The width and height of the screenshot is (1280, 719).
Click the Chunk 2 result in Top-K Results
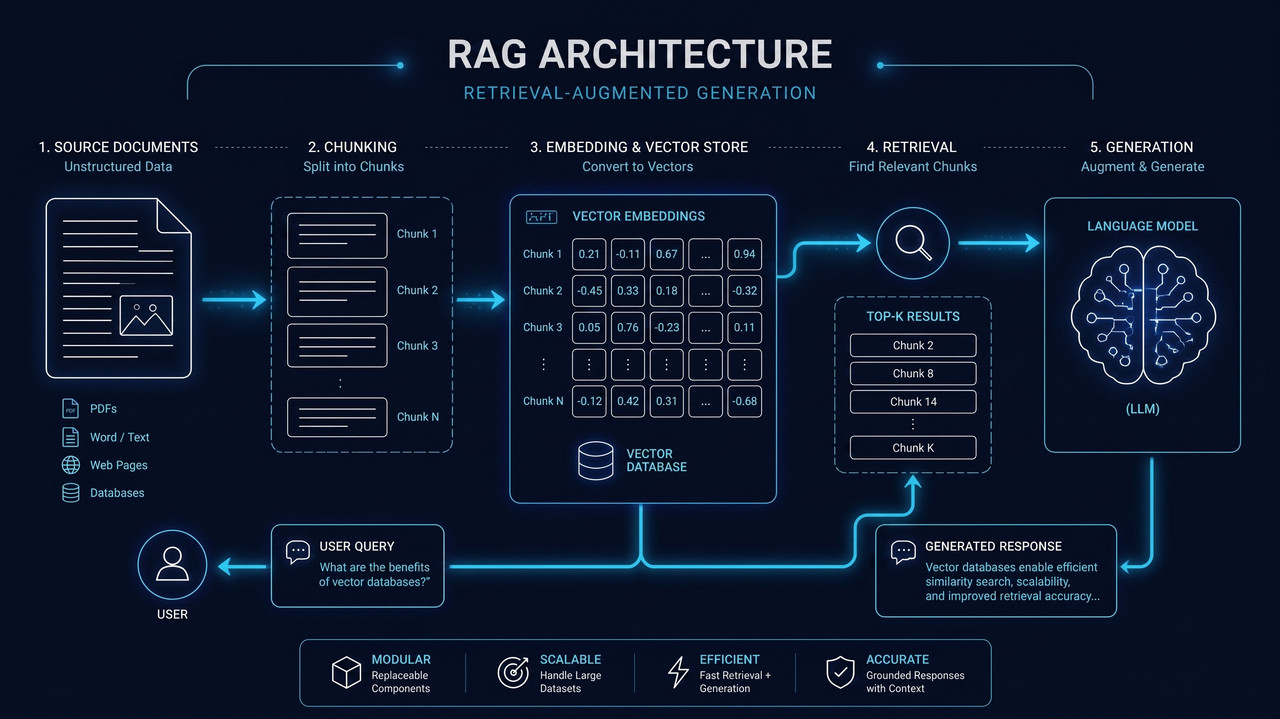tap(913, 345)
